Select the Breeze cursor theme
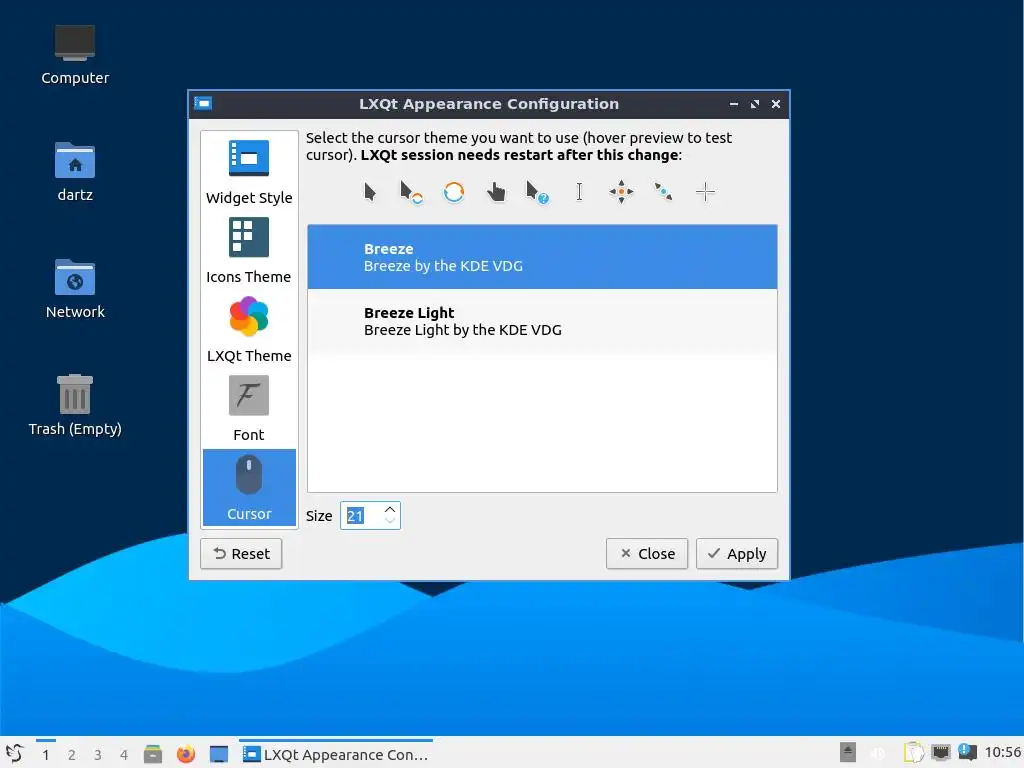 (x=542, y=257)
